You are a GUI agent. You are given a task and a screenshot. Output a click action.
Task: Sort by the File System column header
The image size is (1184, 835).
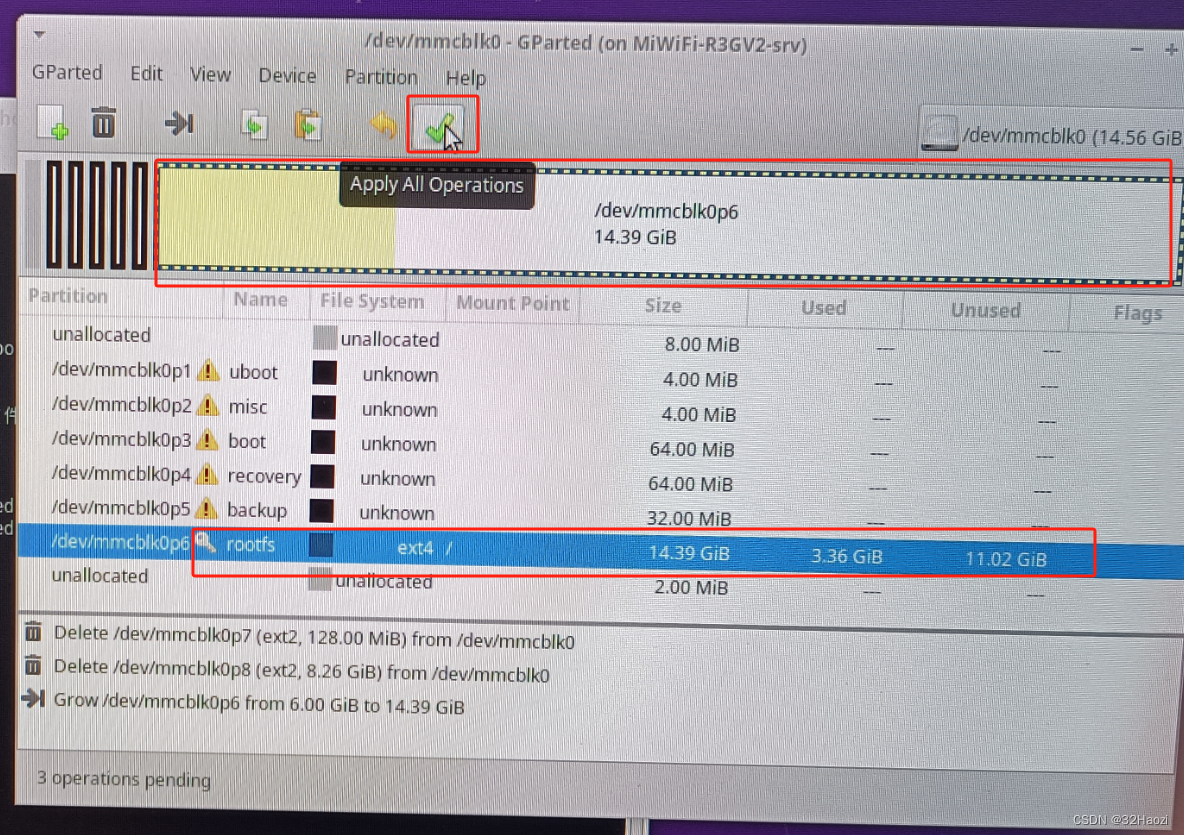(x=372, y=301)
